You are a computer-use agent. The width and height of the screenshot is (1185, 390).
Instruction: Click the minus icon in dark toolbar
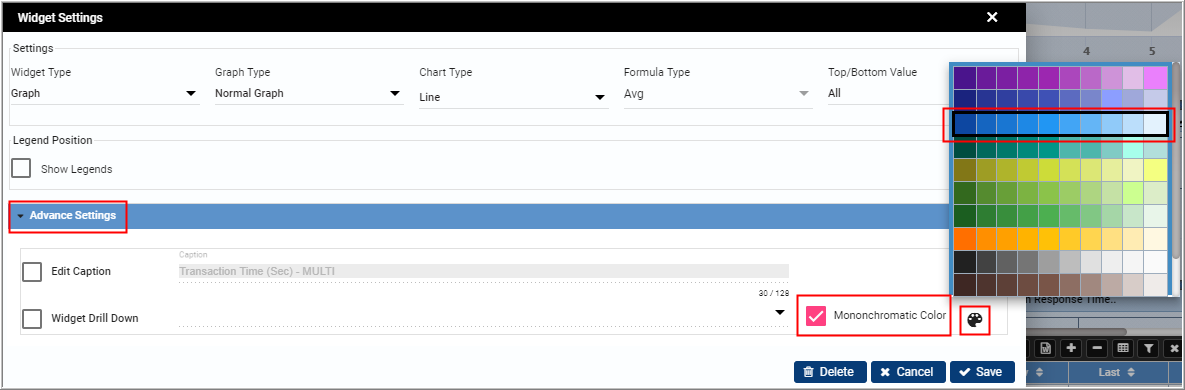pyautogui.click(x=1097, y=348)
